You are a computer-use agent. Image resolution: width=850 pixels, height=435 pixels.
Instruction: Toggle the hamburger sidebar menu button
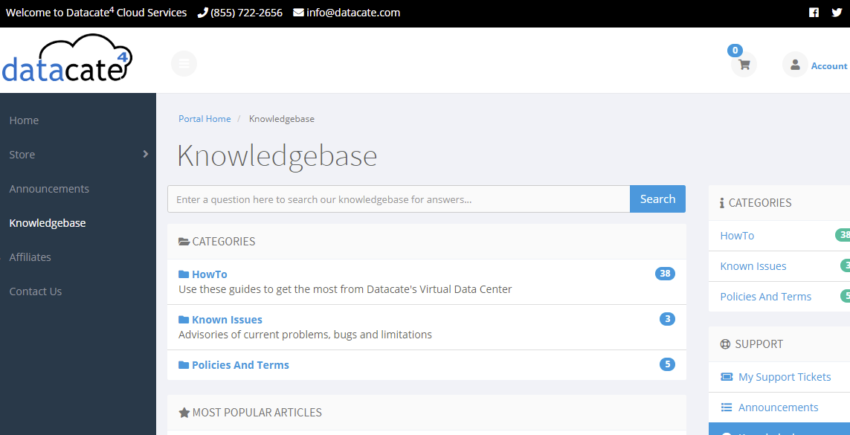(184, 63)
